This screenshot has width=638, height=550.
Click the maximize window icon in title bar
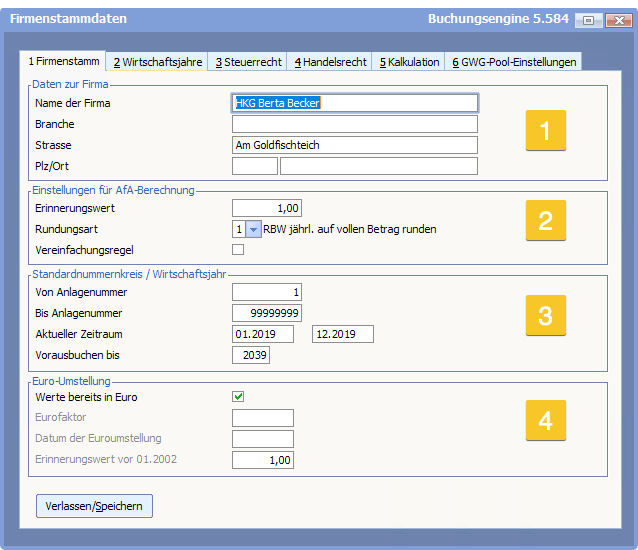point(590,19)
